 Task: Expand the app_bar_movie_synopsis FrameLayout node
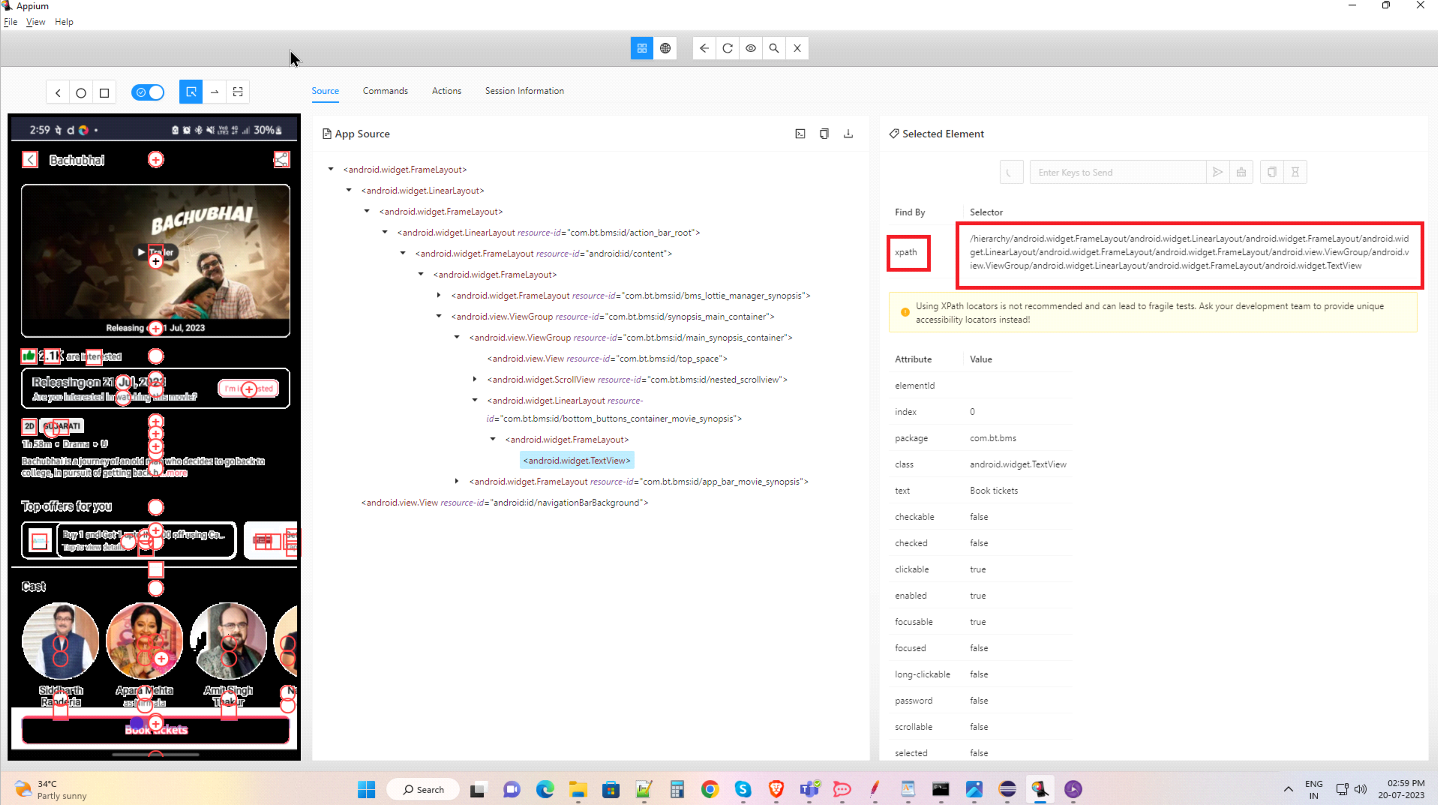tap(457, 481)
